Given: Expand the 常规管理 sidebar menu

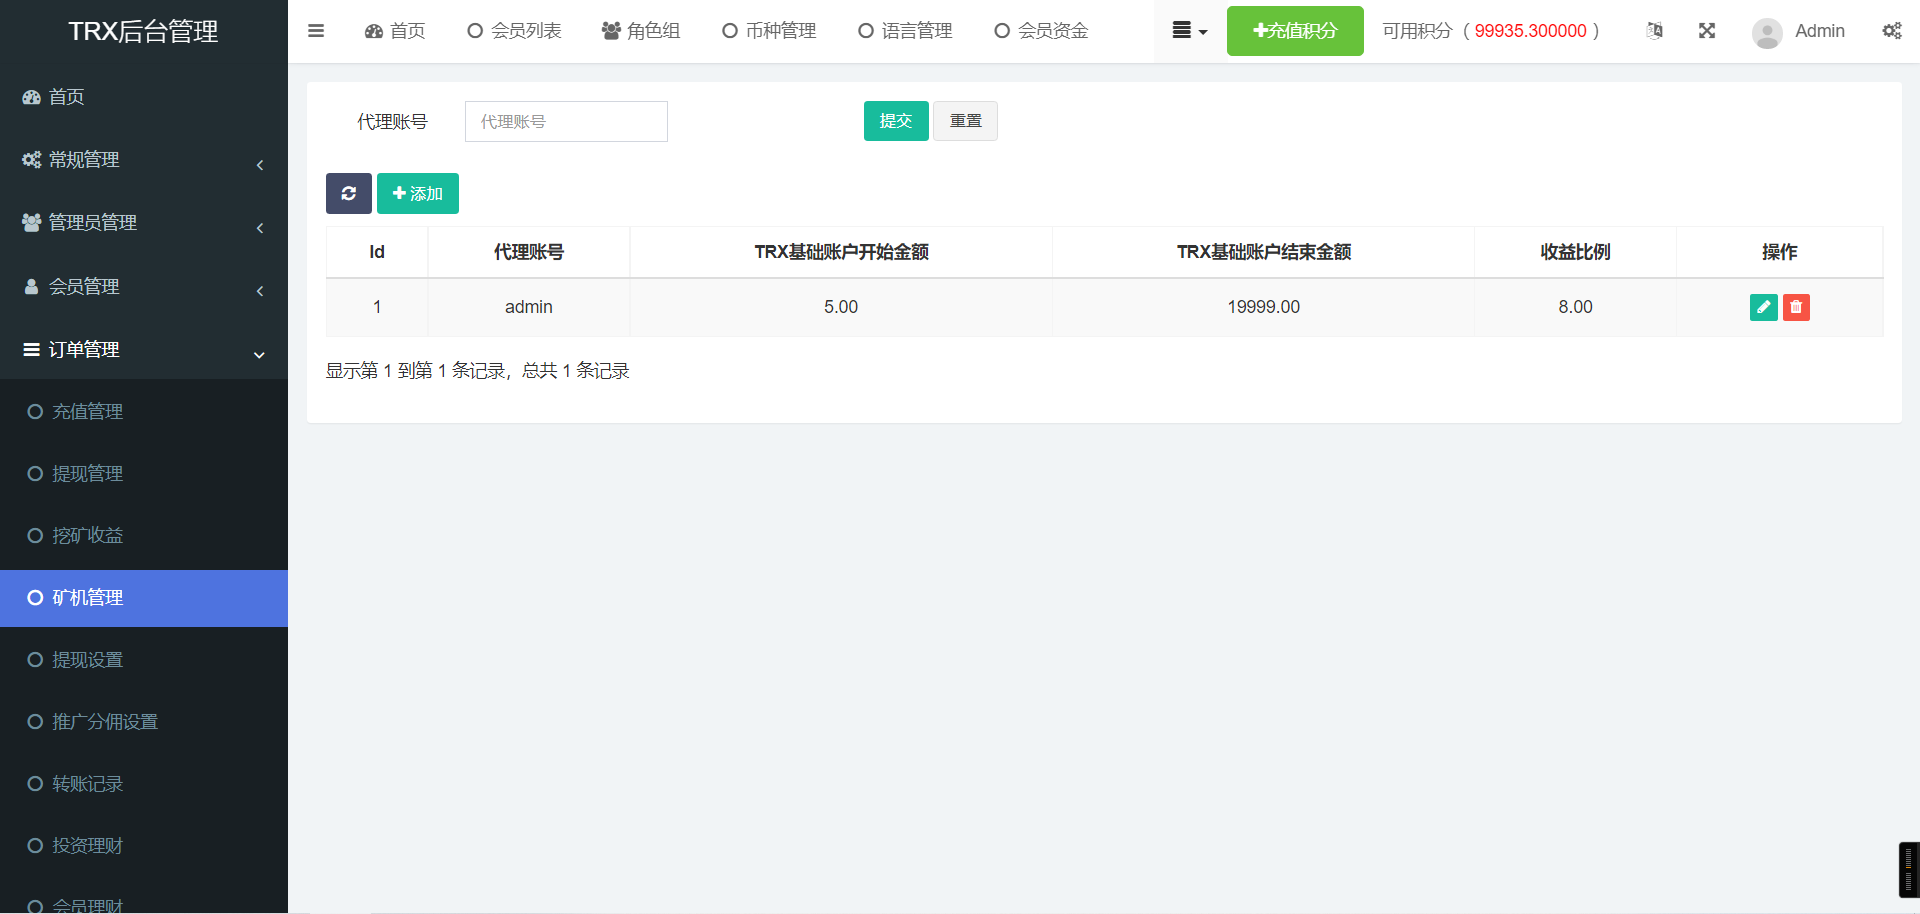Looking at the screenshot, I should click(x=143, y=160).
